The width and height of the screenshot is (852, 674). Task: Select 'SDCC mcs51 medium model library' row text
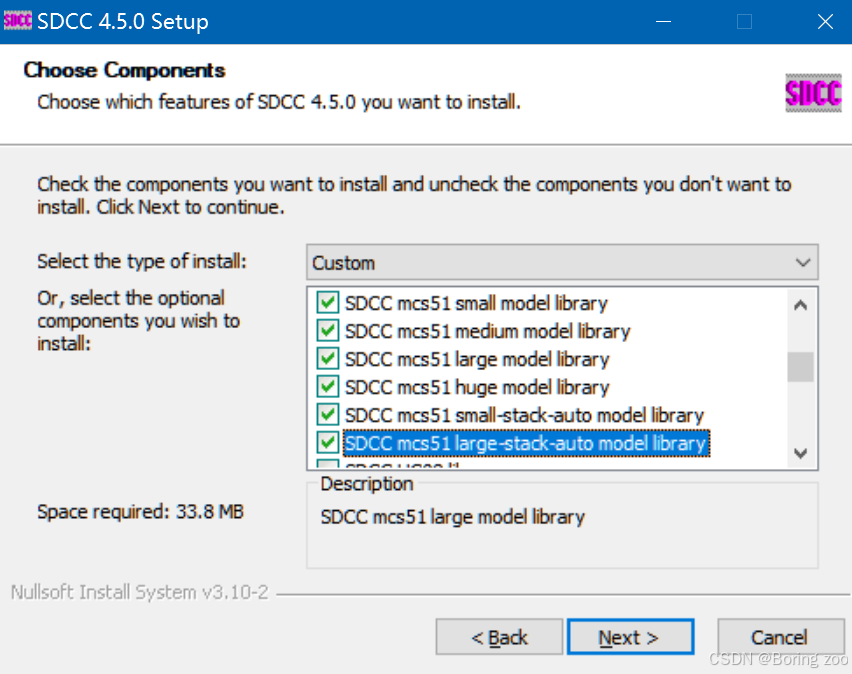pos(487,331)
